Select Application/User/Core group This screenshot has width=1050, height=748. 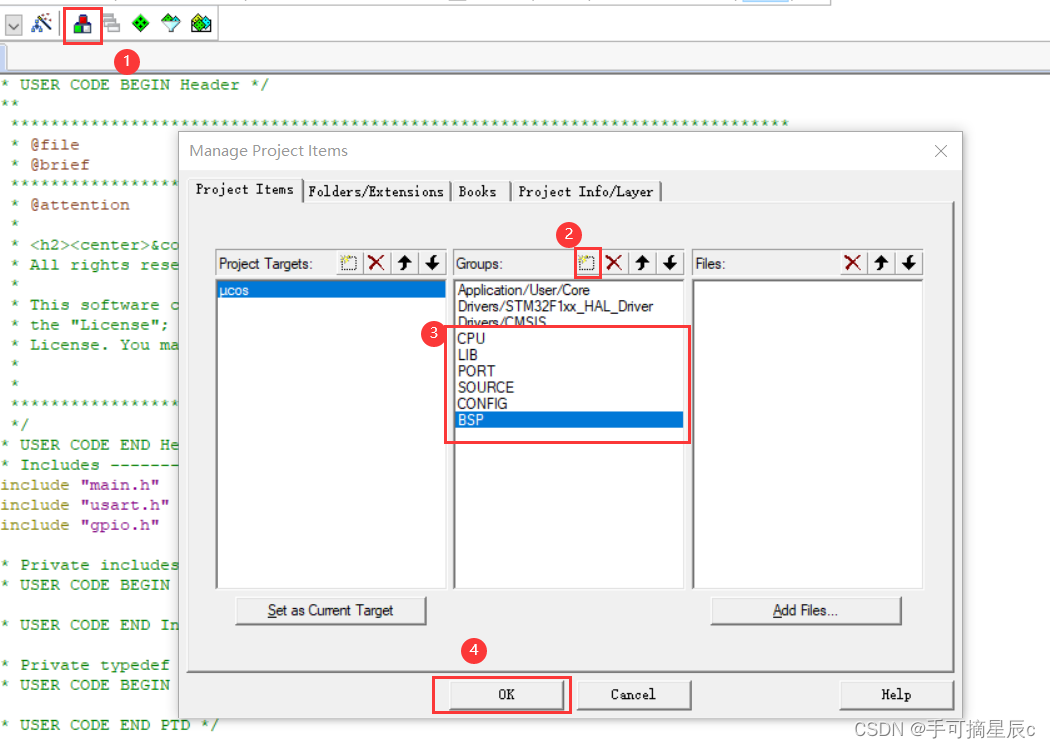tap(568, 290)
